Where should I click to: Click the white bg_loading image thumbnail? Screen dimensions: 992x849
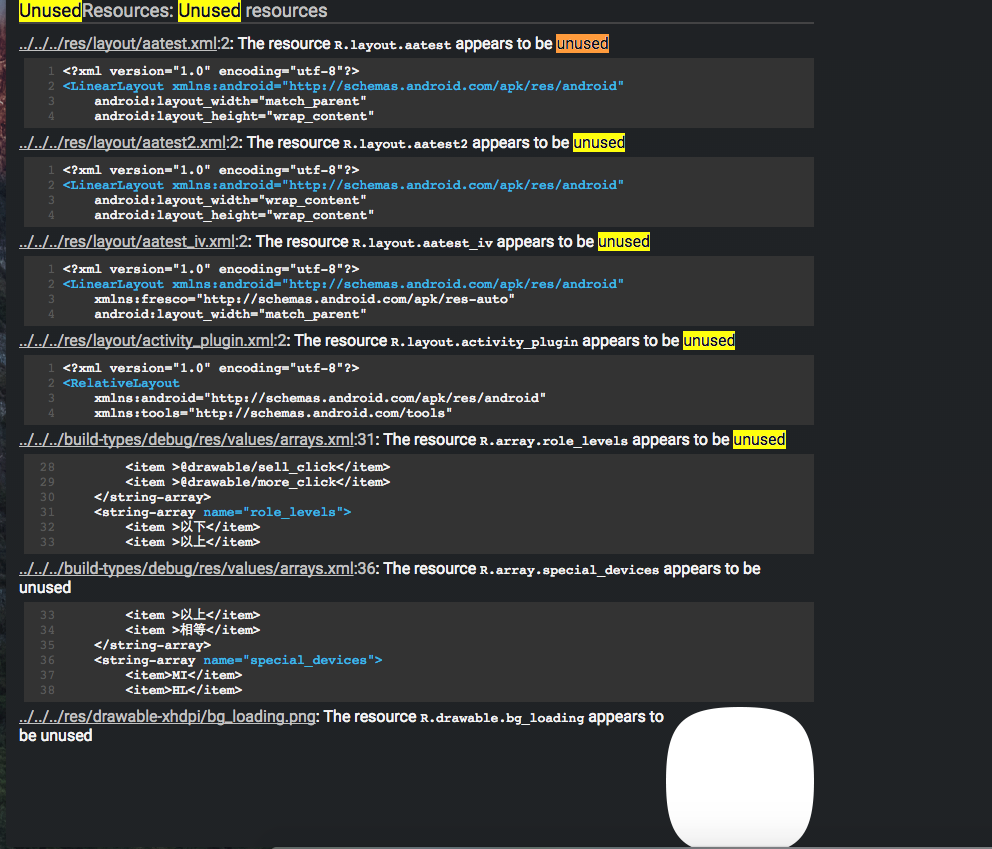(740, 777)
